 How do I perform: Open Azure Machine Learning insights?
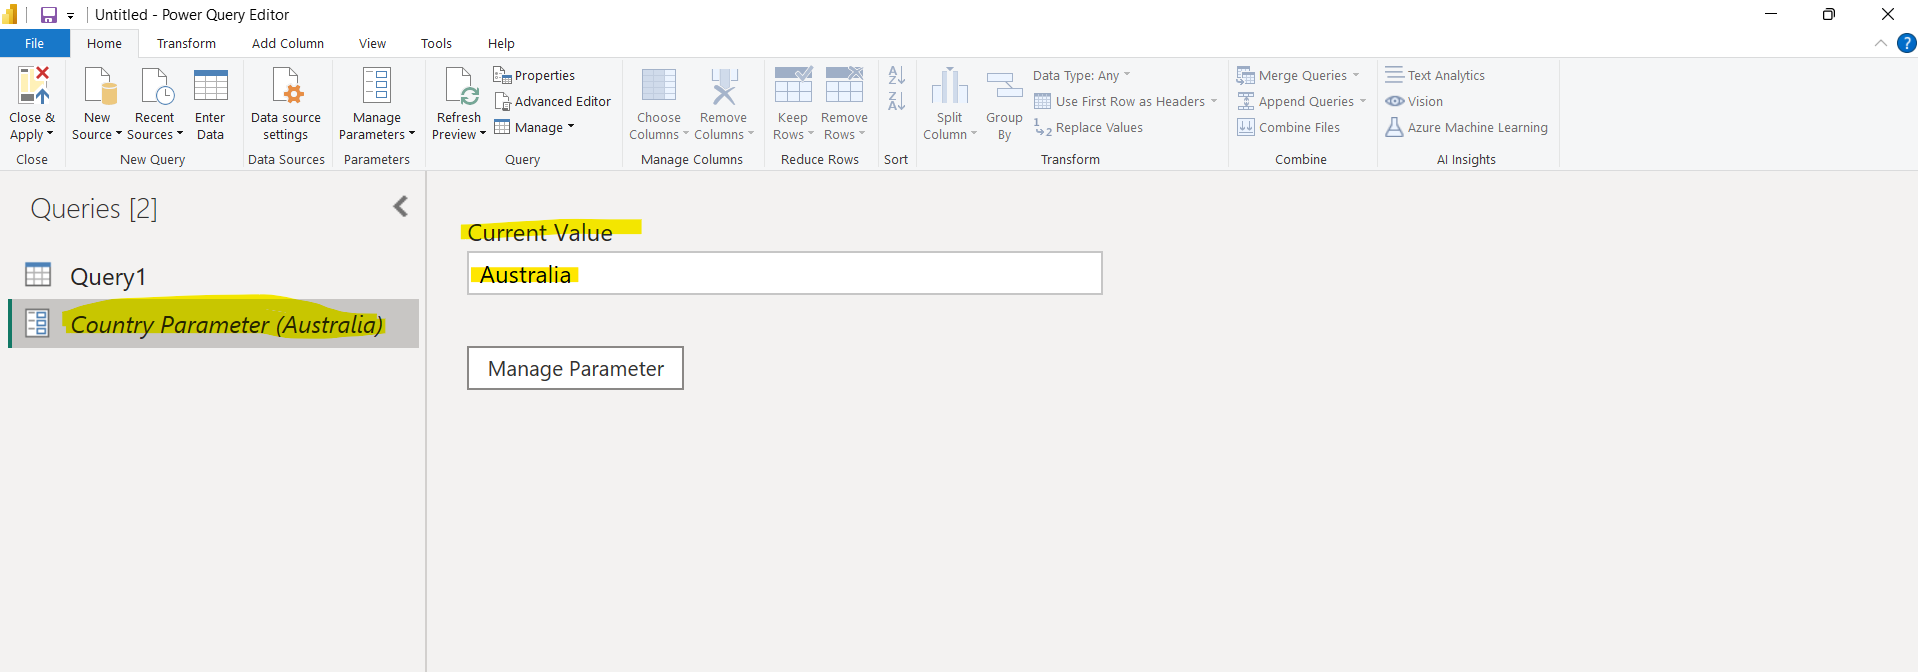tap(1466, 127)
